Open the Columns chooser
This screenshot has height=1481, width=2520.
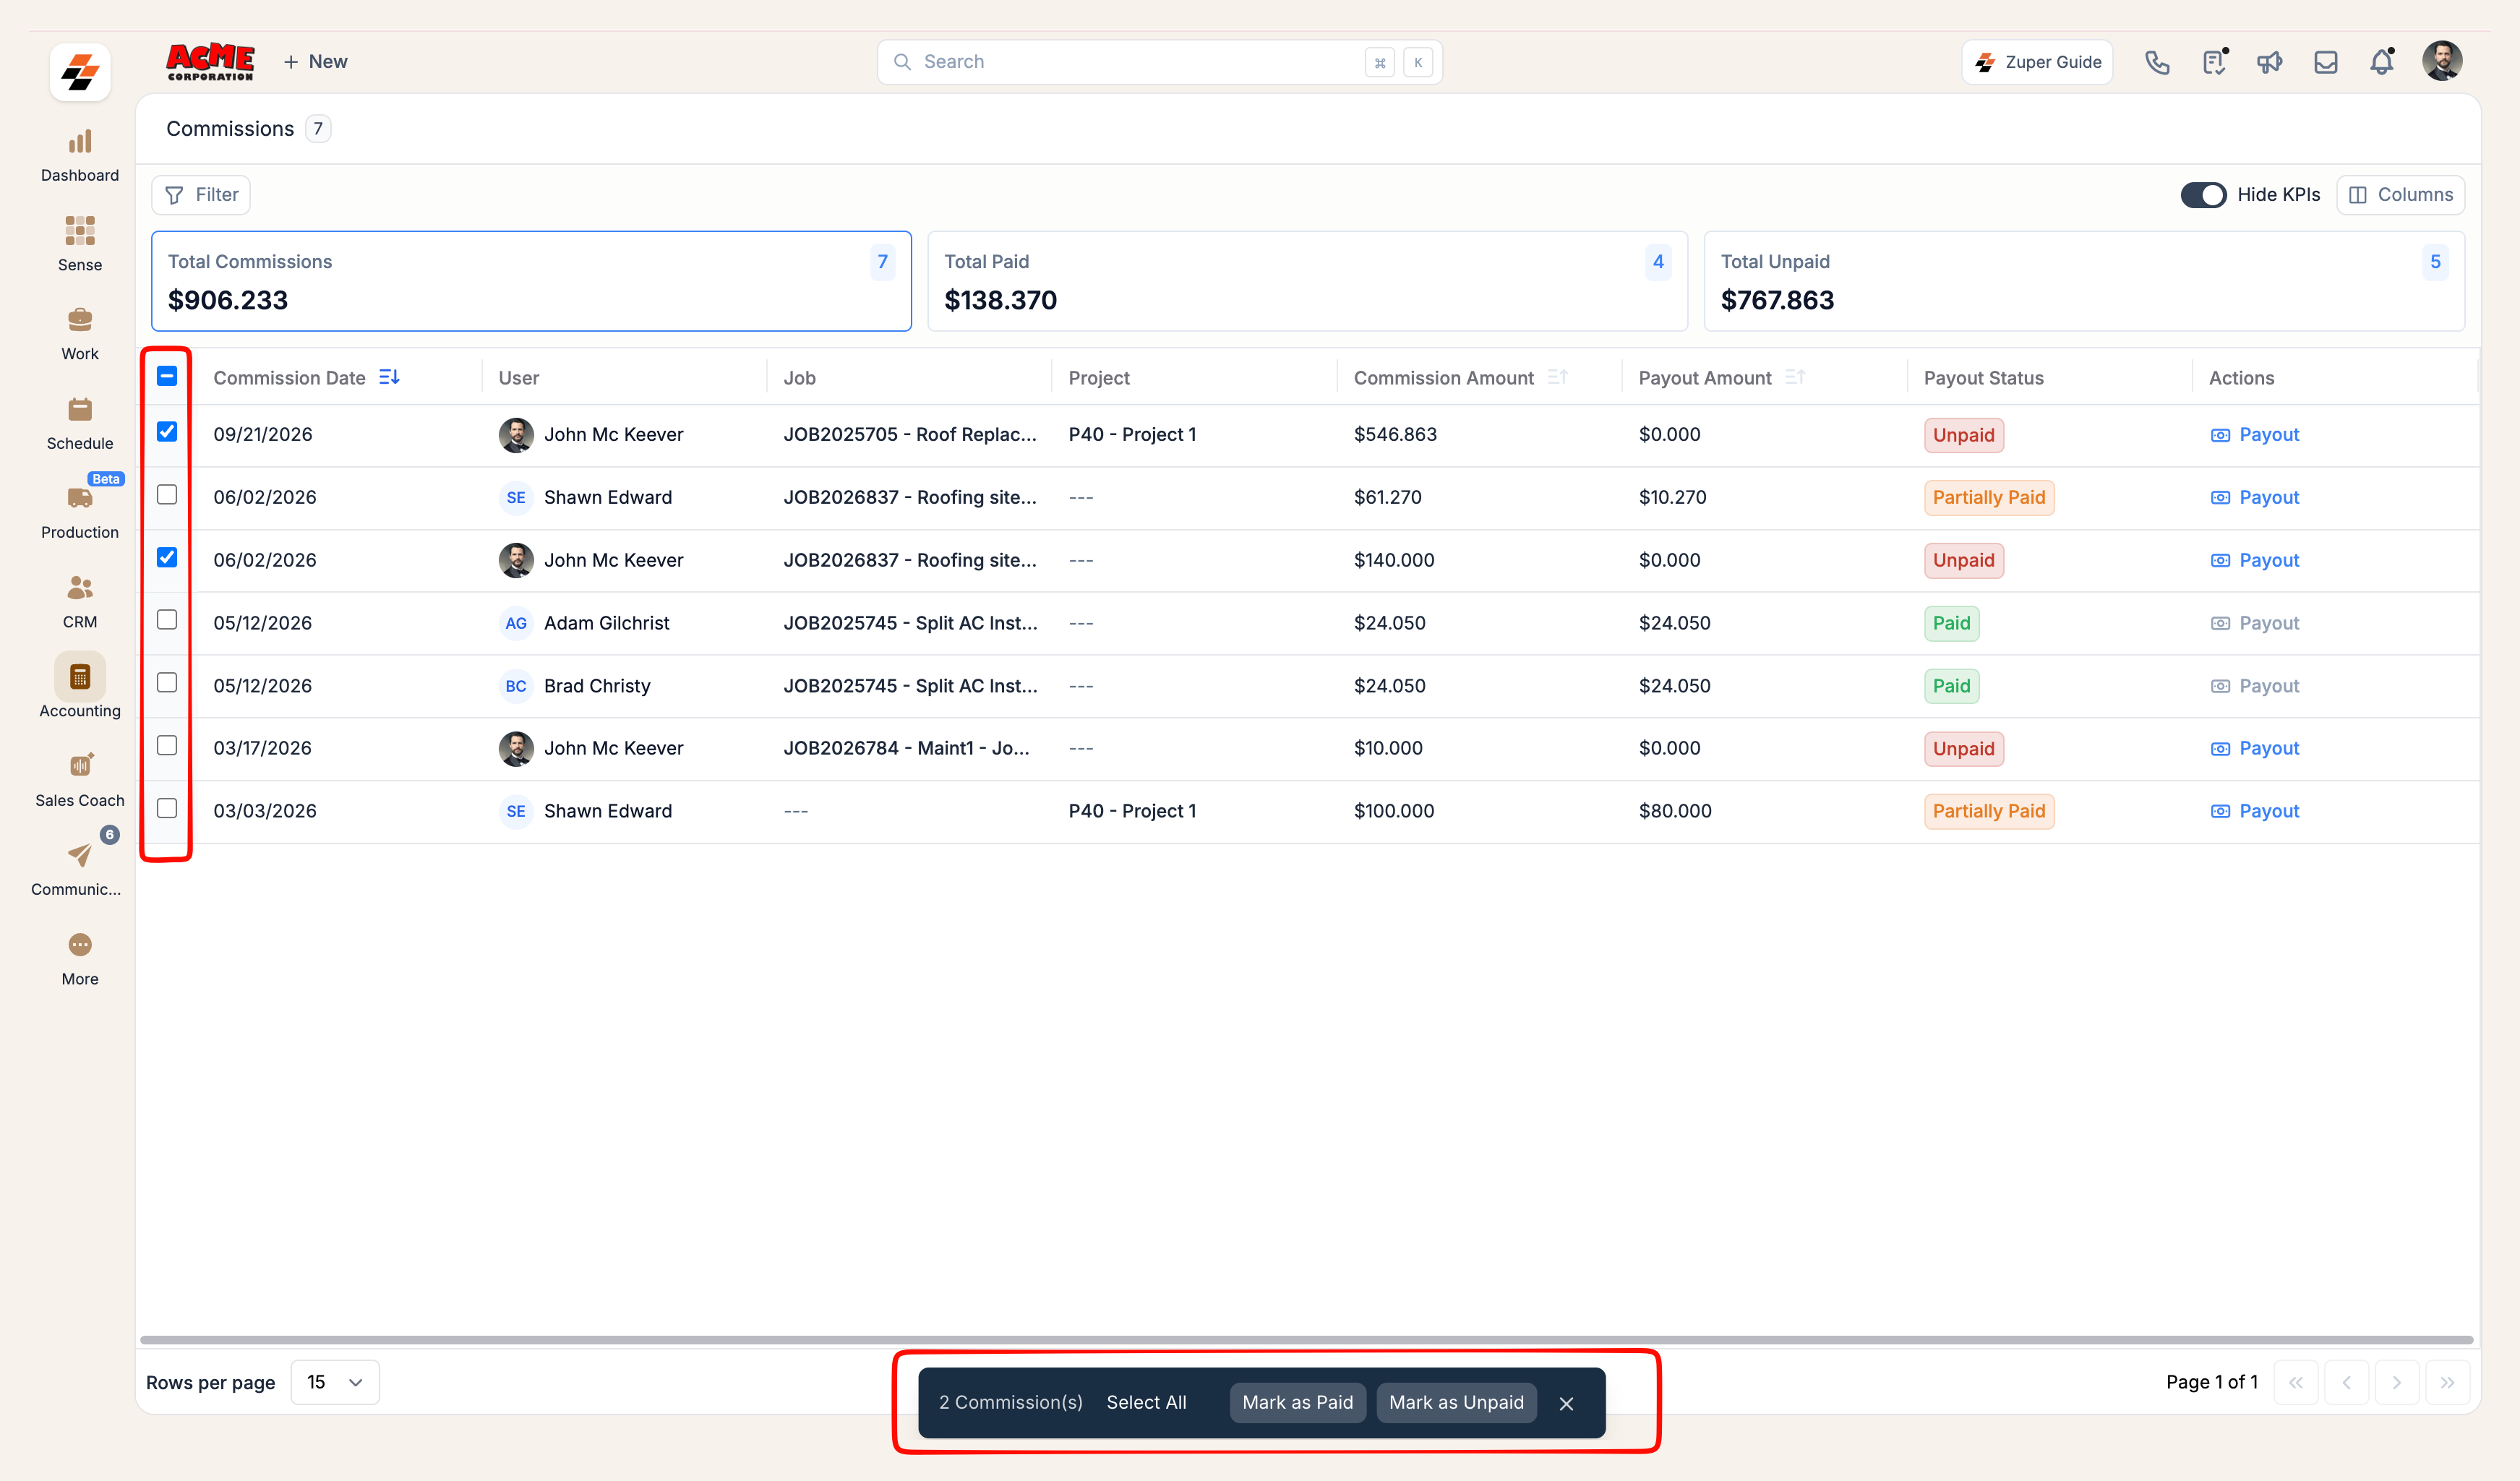pos(2401,195)
